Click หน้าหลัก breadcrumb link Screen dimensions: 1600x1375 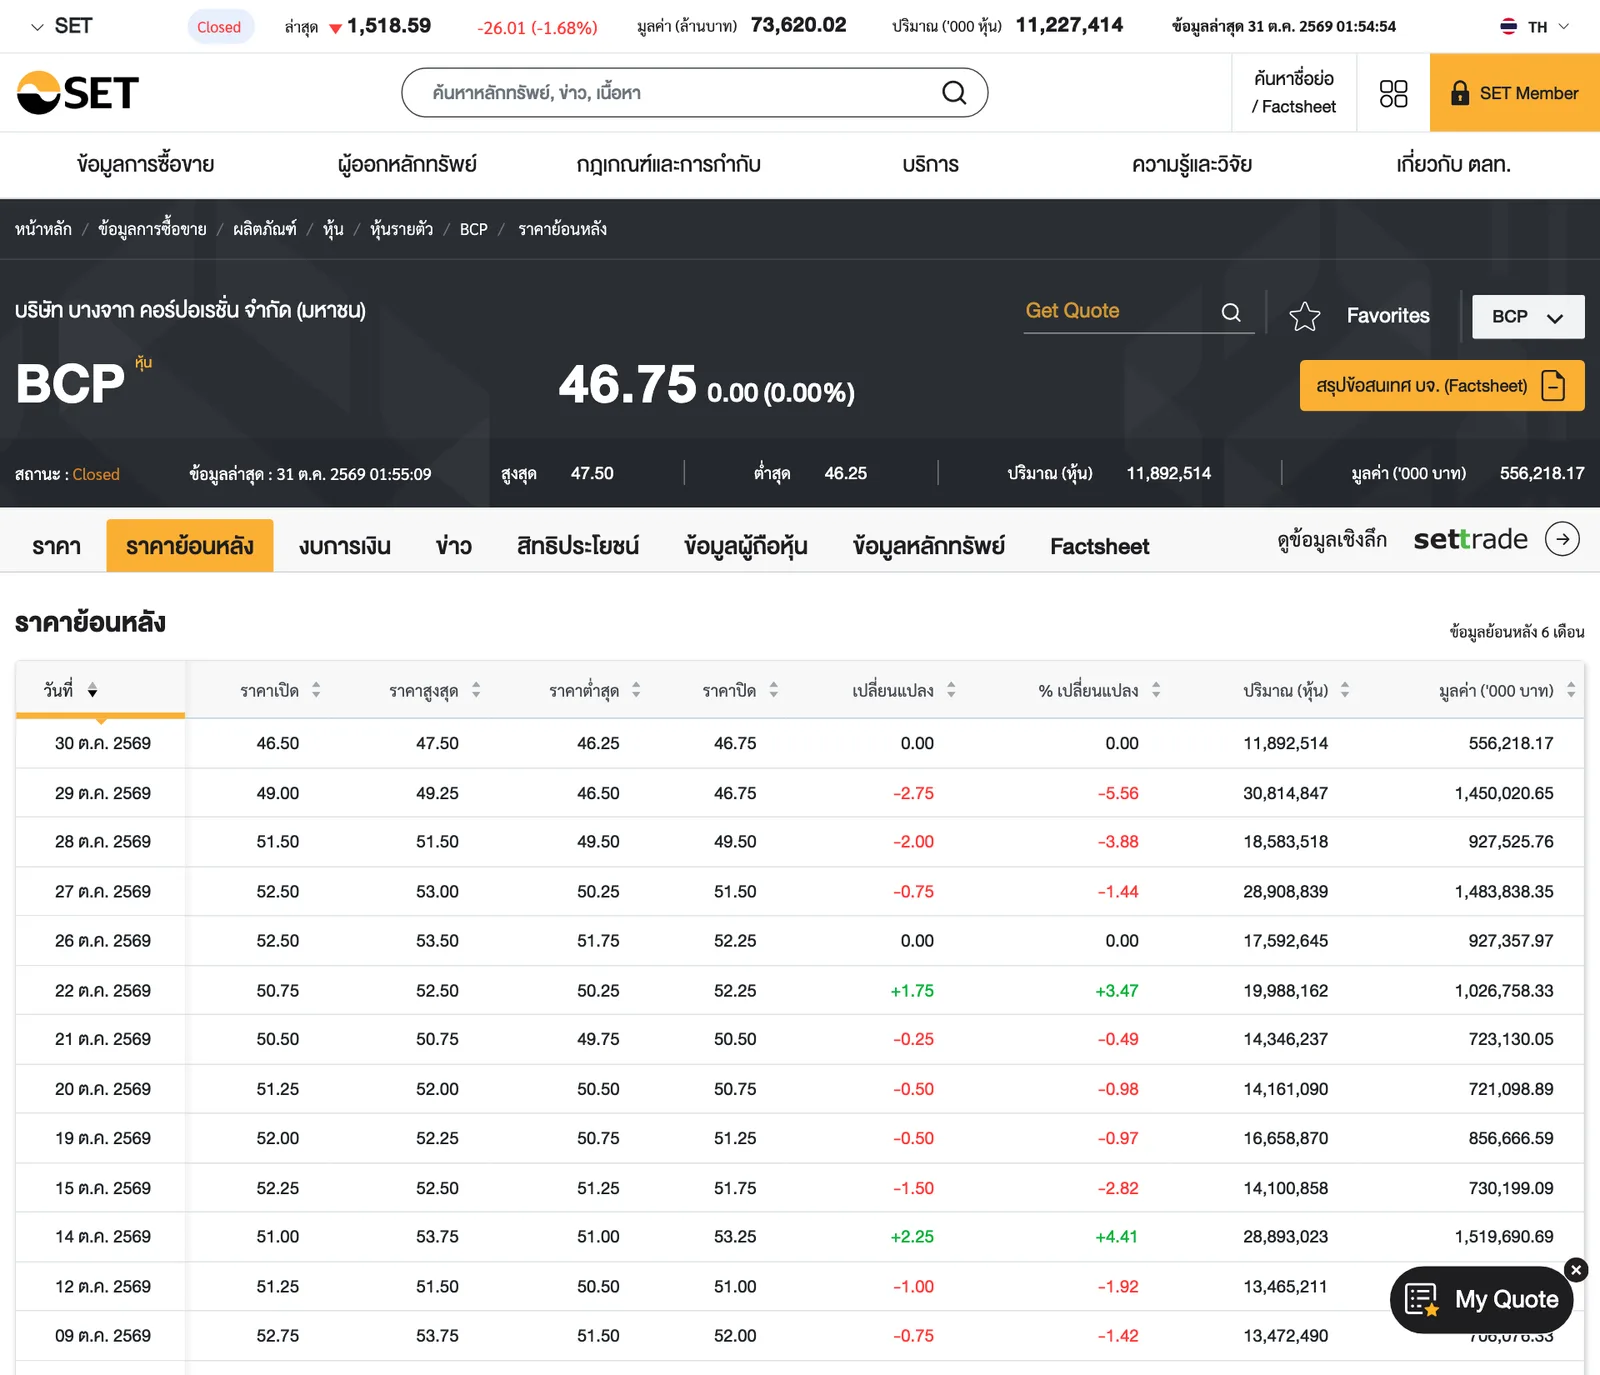43,229
